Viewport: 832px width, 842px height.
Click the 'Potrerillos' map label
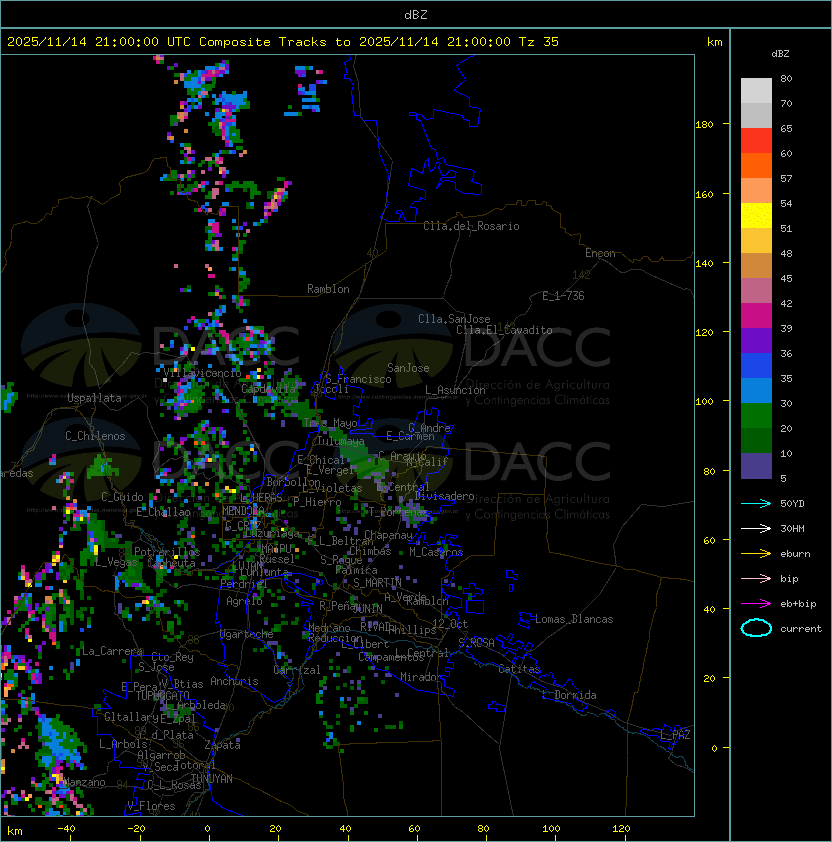167,552
